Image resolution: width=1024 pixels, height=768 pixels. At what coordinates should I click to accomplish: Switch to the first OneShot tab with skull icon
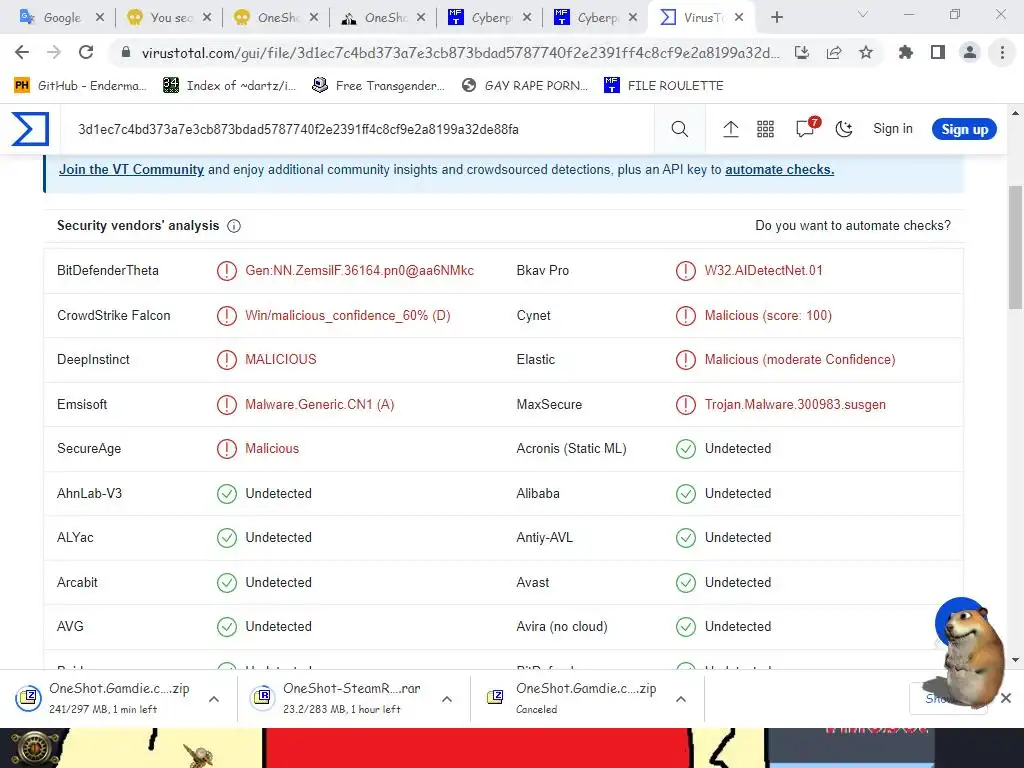pos(276,18)
